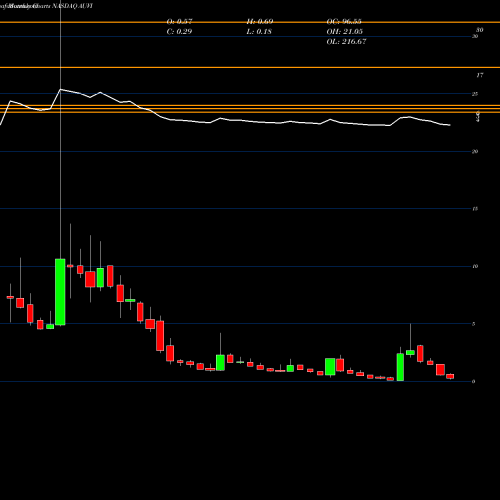Click the '15' price axis label
This screenshot has width=500, height=500.
click(x=475, y=209)
